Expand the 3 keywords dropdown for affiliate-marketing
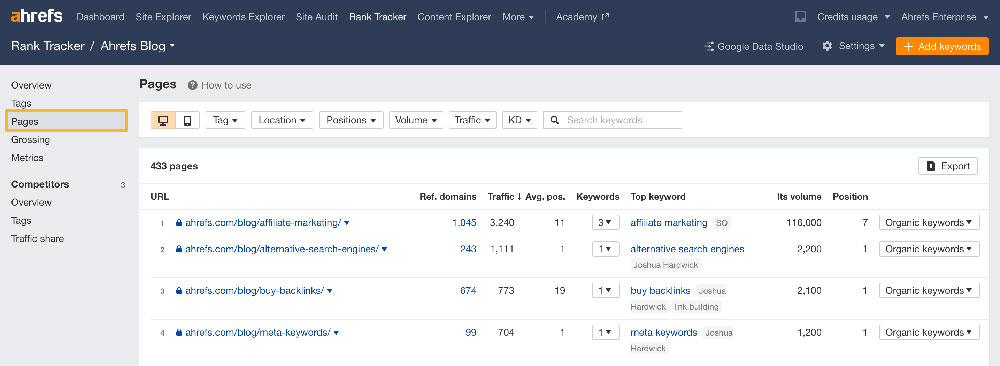 (x=605, y=223)
